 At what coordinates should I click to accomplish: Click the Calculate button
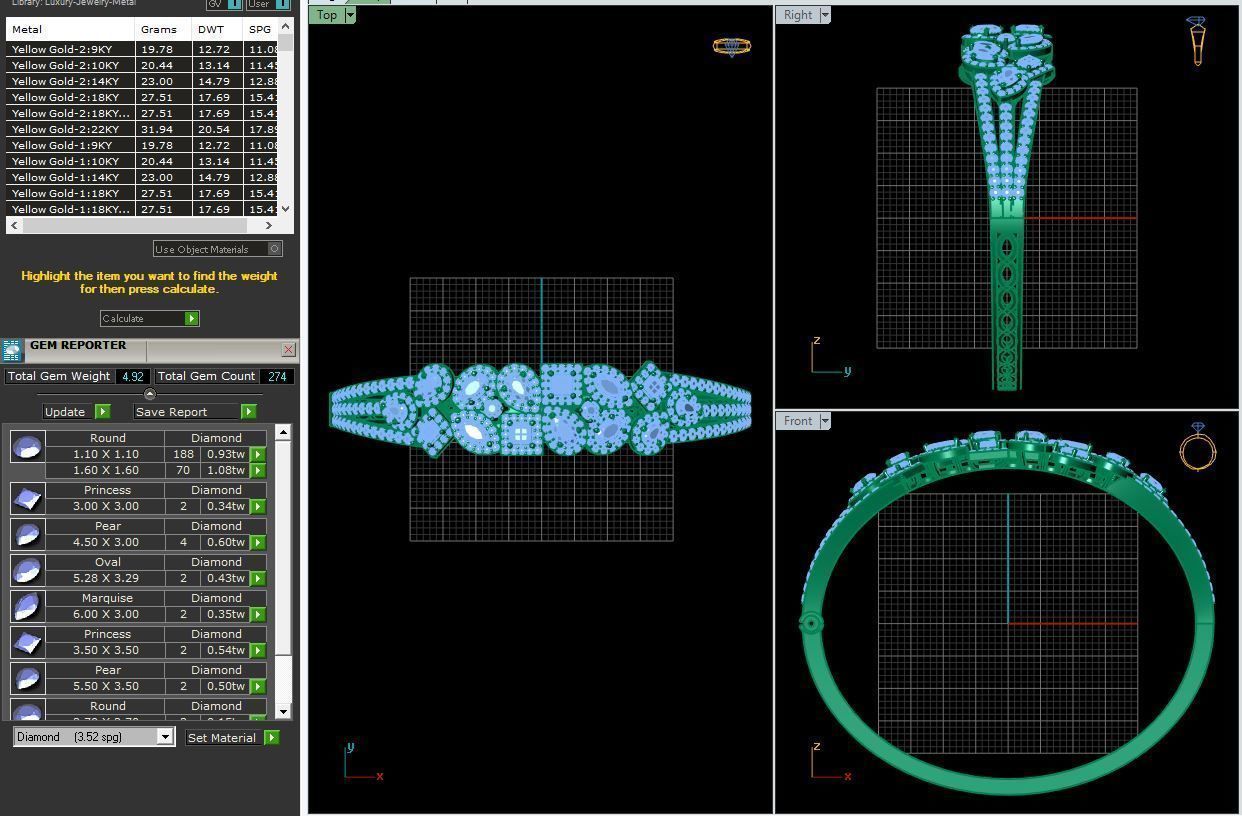150,318
